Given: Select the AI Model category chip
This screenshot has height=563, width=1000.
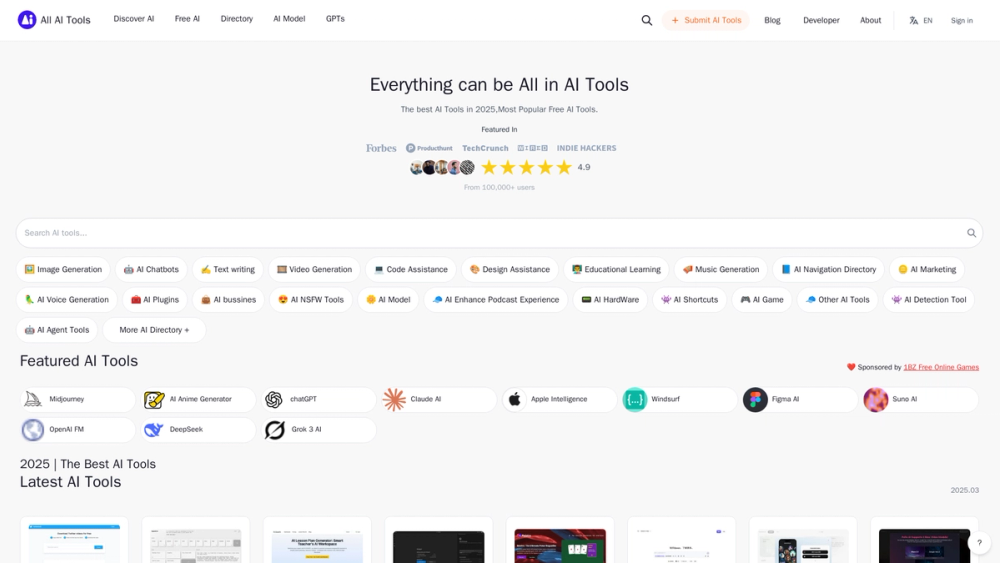Looking at the screenshot, I should coord(388,300).
